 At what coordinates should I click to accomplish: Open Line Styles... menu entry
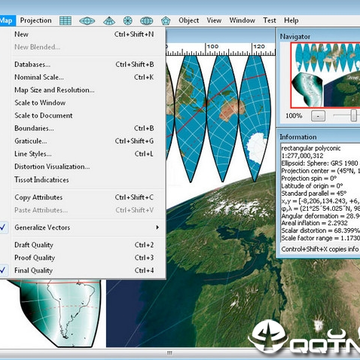pos(83,154)
